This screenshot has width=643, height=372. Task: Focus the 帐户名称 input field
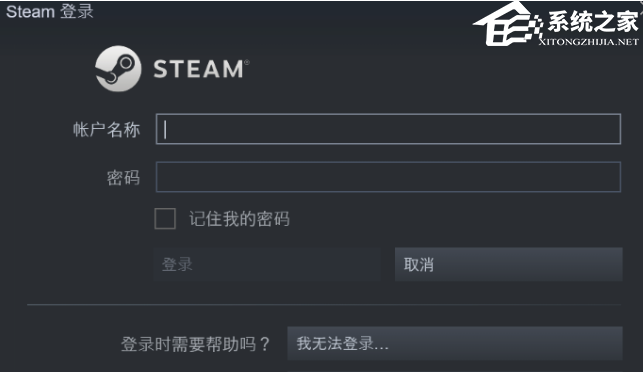[x=388, y=129]
